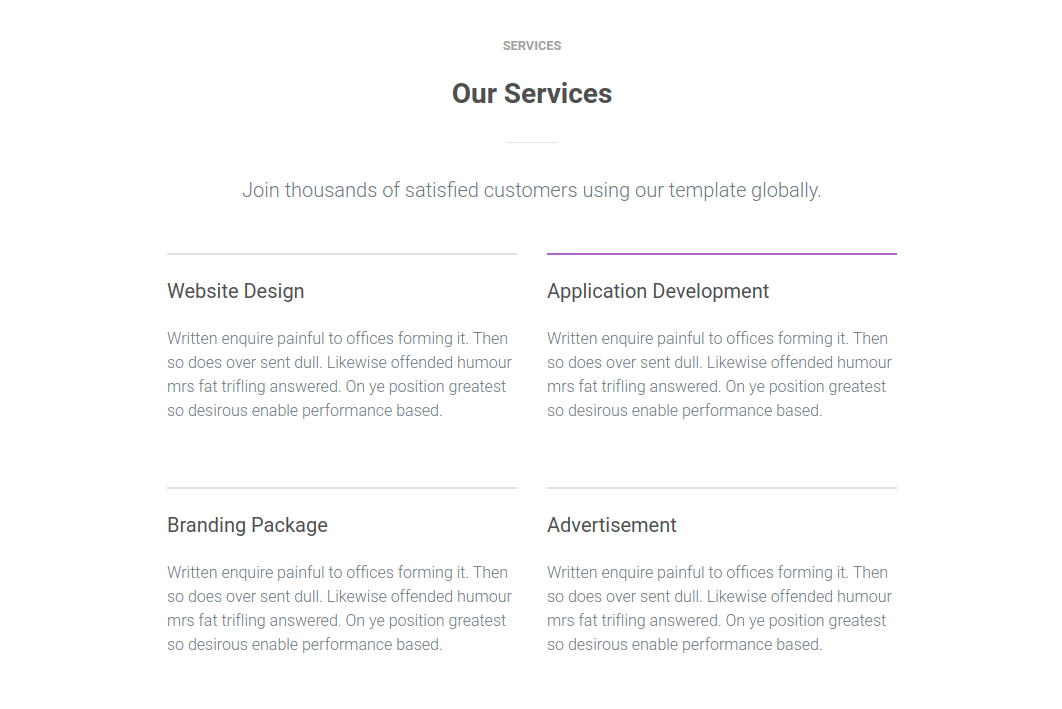Screen dimensions: 1062x709
Task: Click the gray line above Advertisement
Action: [x=722, y=488]
